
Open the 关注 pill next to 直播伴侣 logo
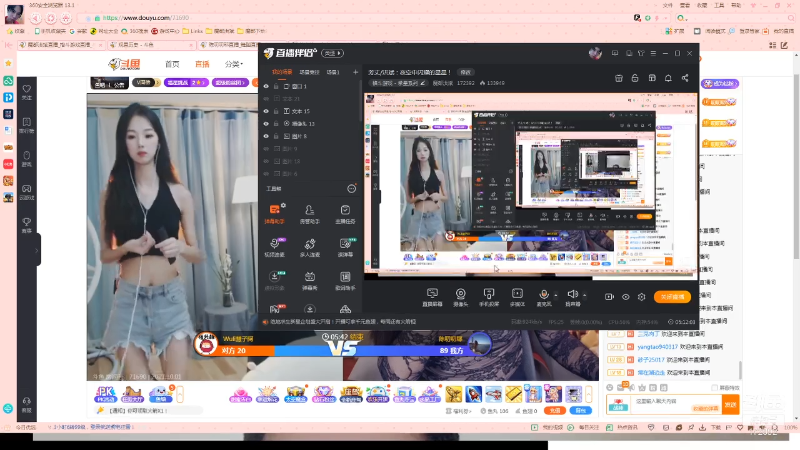click(332, 53)
